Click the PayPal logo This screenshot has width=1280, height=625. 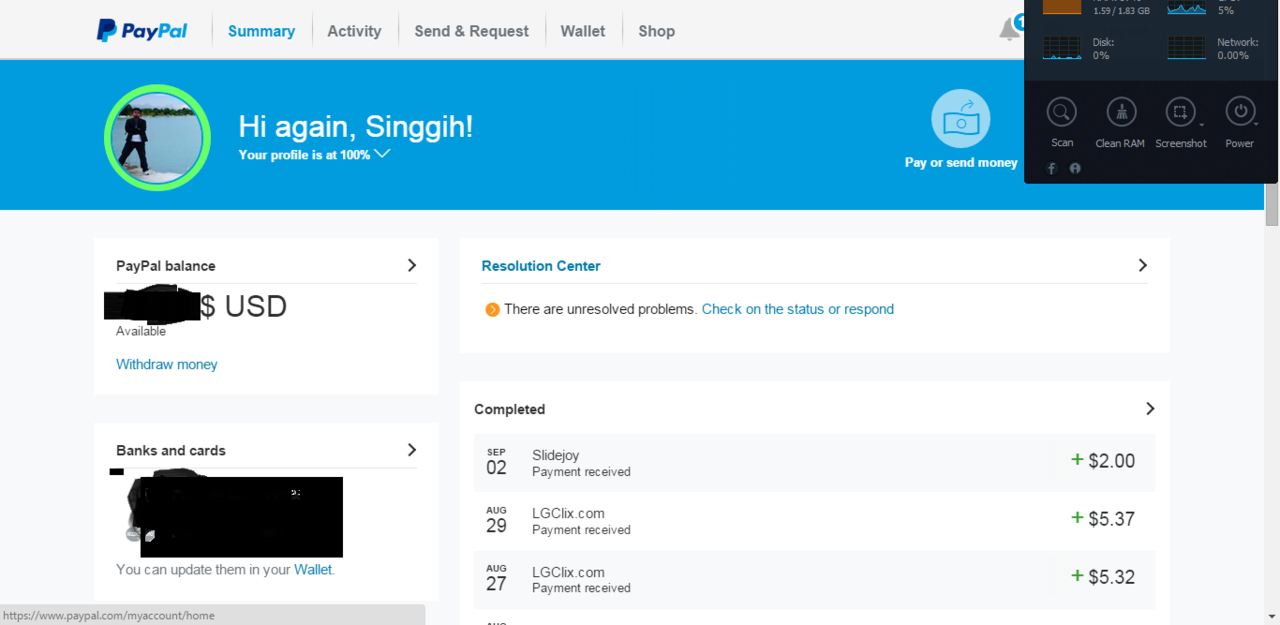142,31
